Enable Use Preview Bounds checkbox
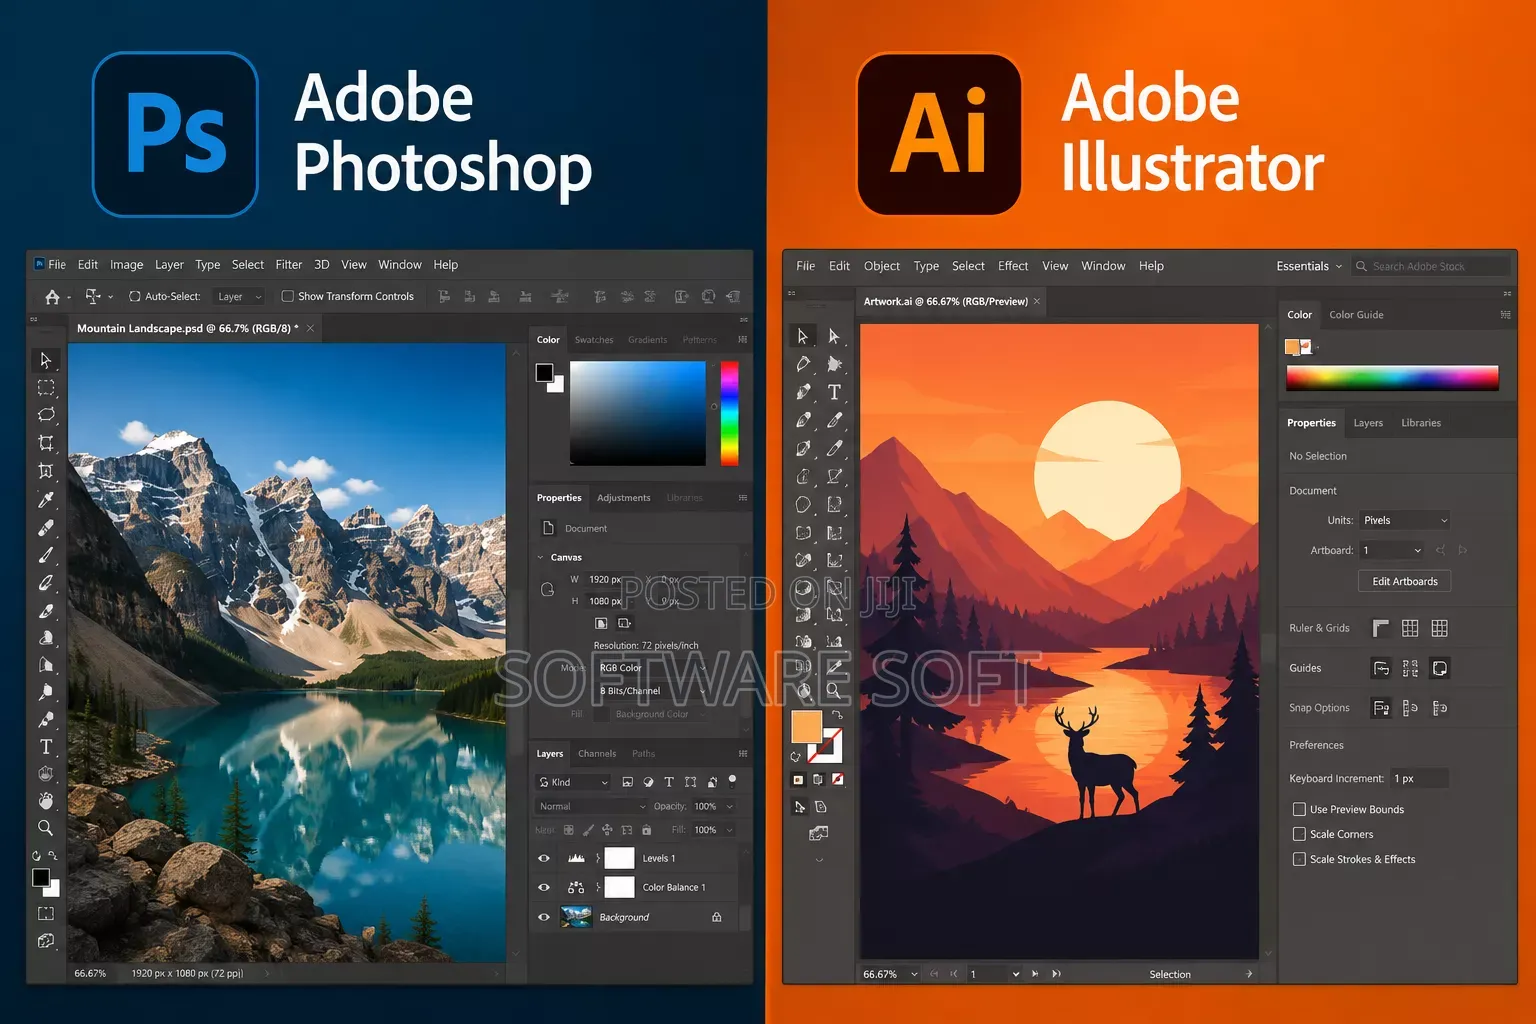The image size is (1536, 1024). [x=1299, y=809]
